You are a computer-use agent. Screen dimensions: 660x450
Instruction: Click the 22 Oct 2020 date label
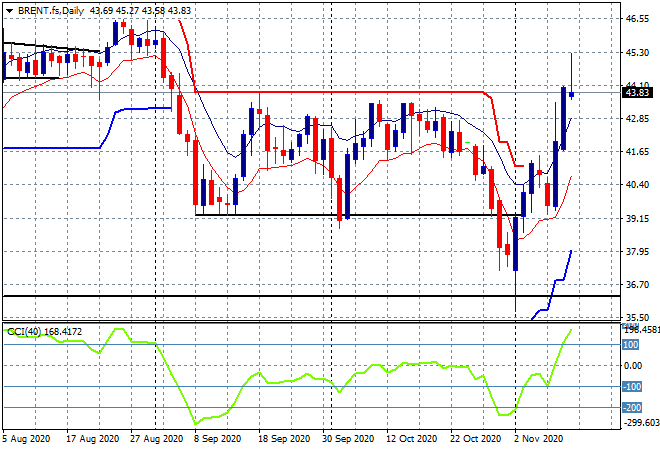pyautogui.click(x=476, y=439)
